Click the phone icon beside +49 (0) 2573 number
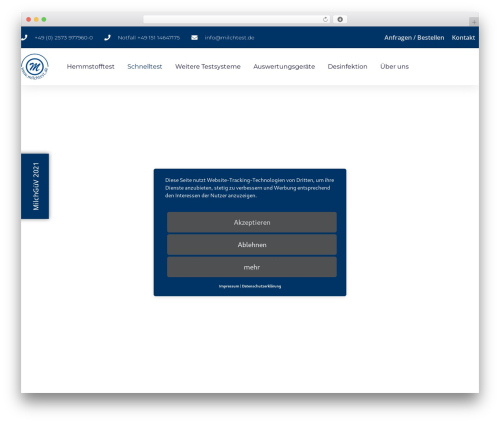 click(24, 38)
